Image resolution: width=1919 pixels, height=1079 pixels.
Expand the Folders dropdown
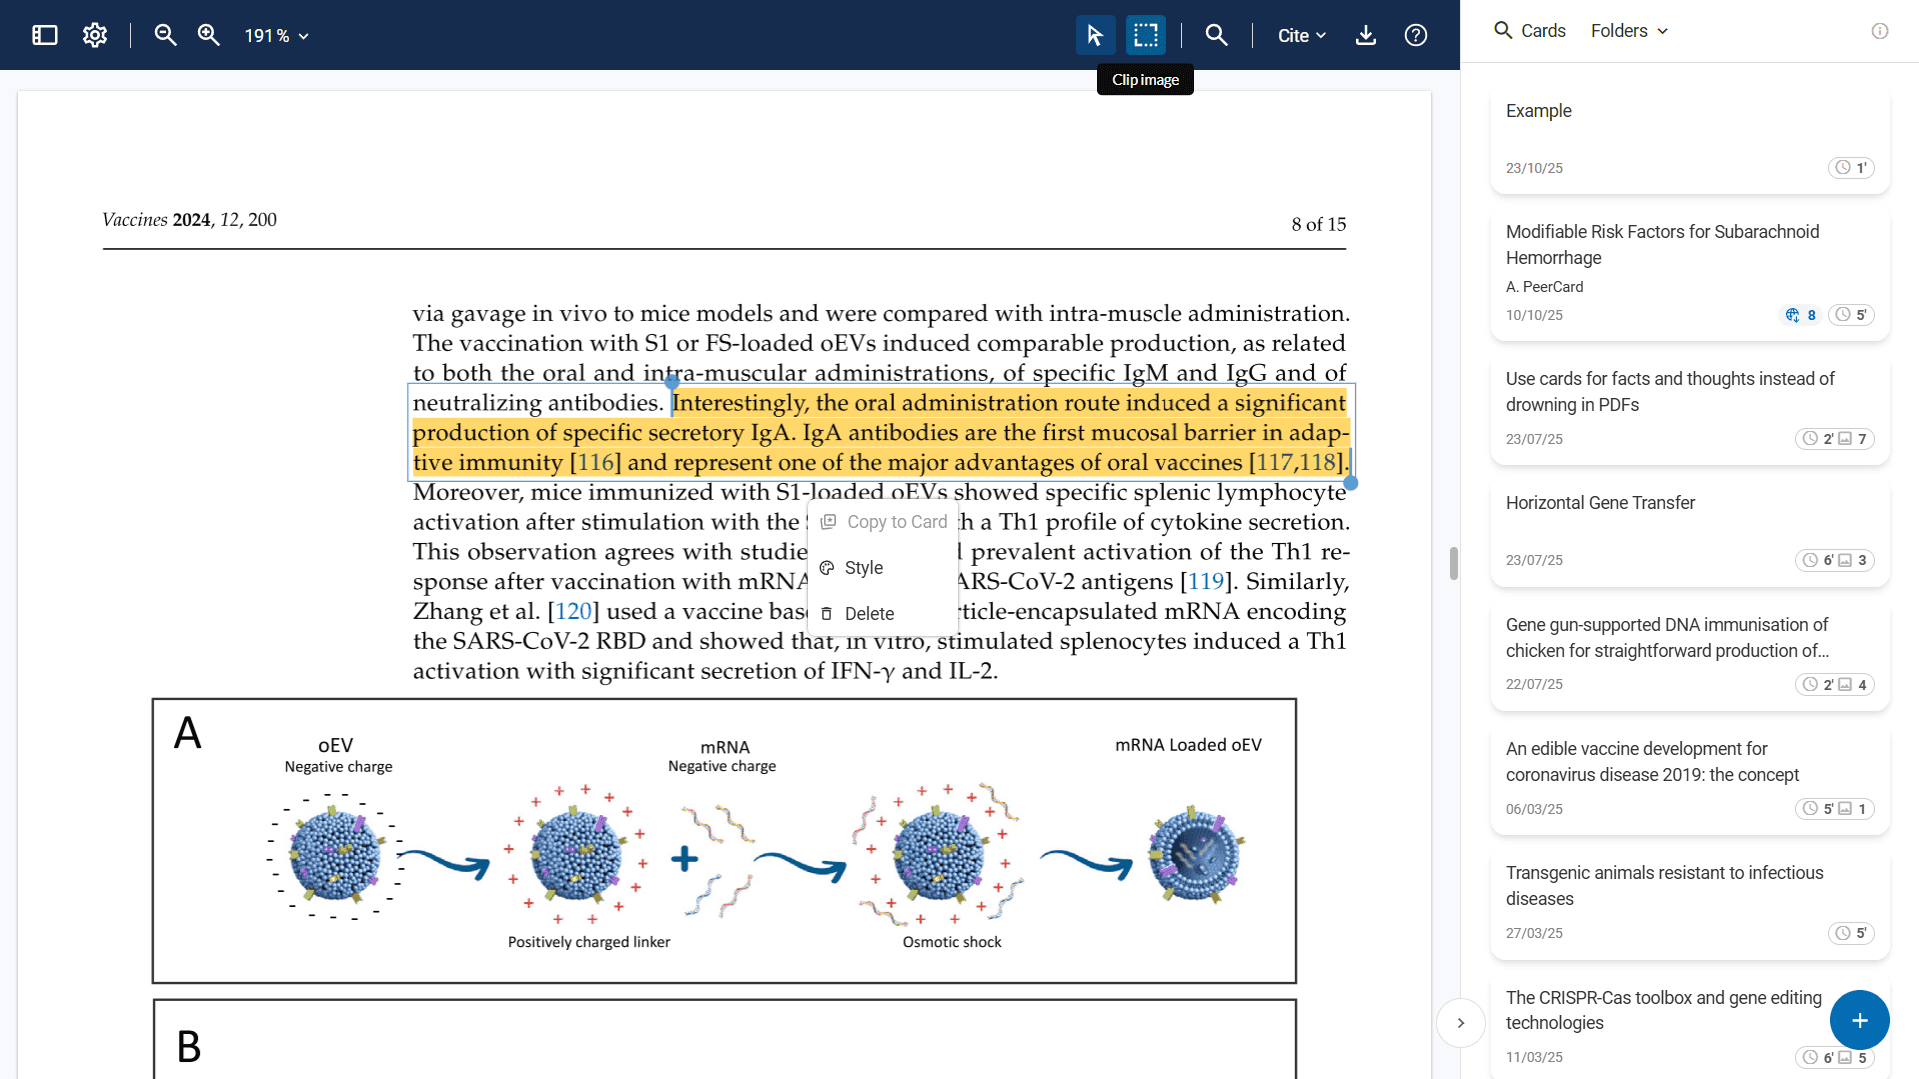pos(1629,31)
